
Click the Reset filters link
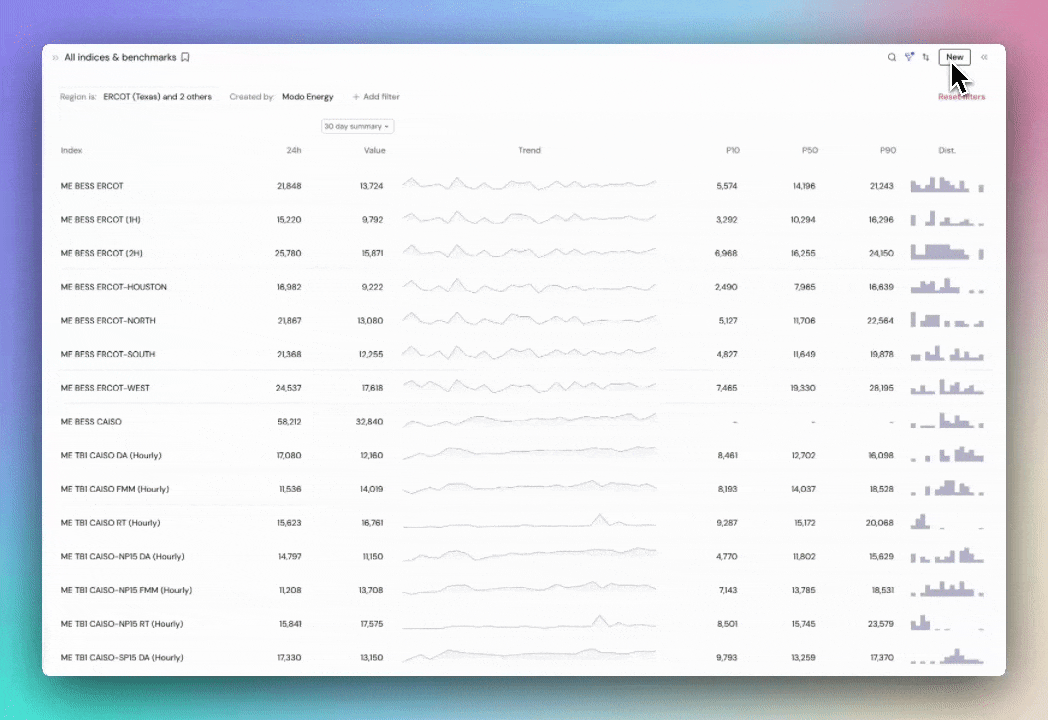[x=961, y=97]
